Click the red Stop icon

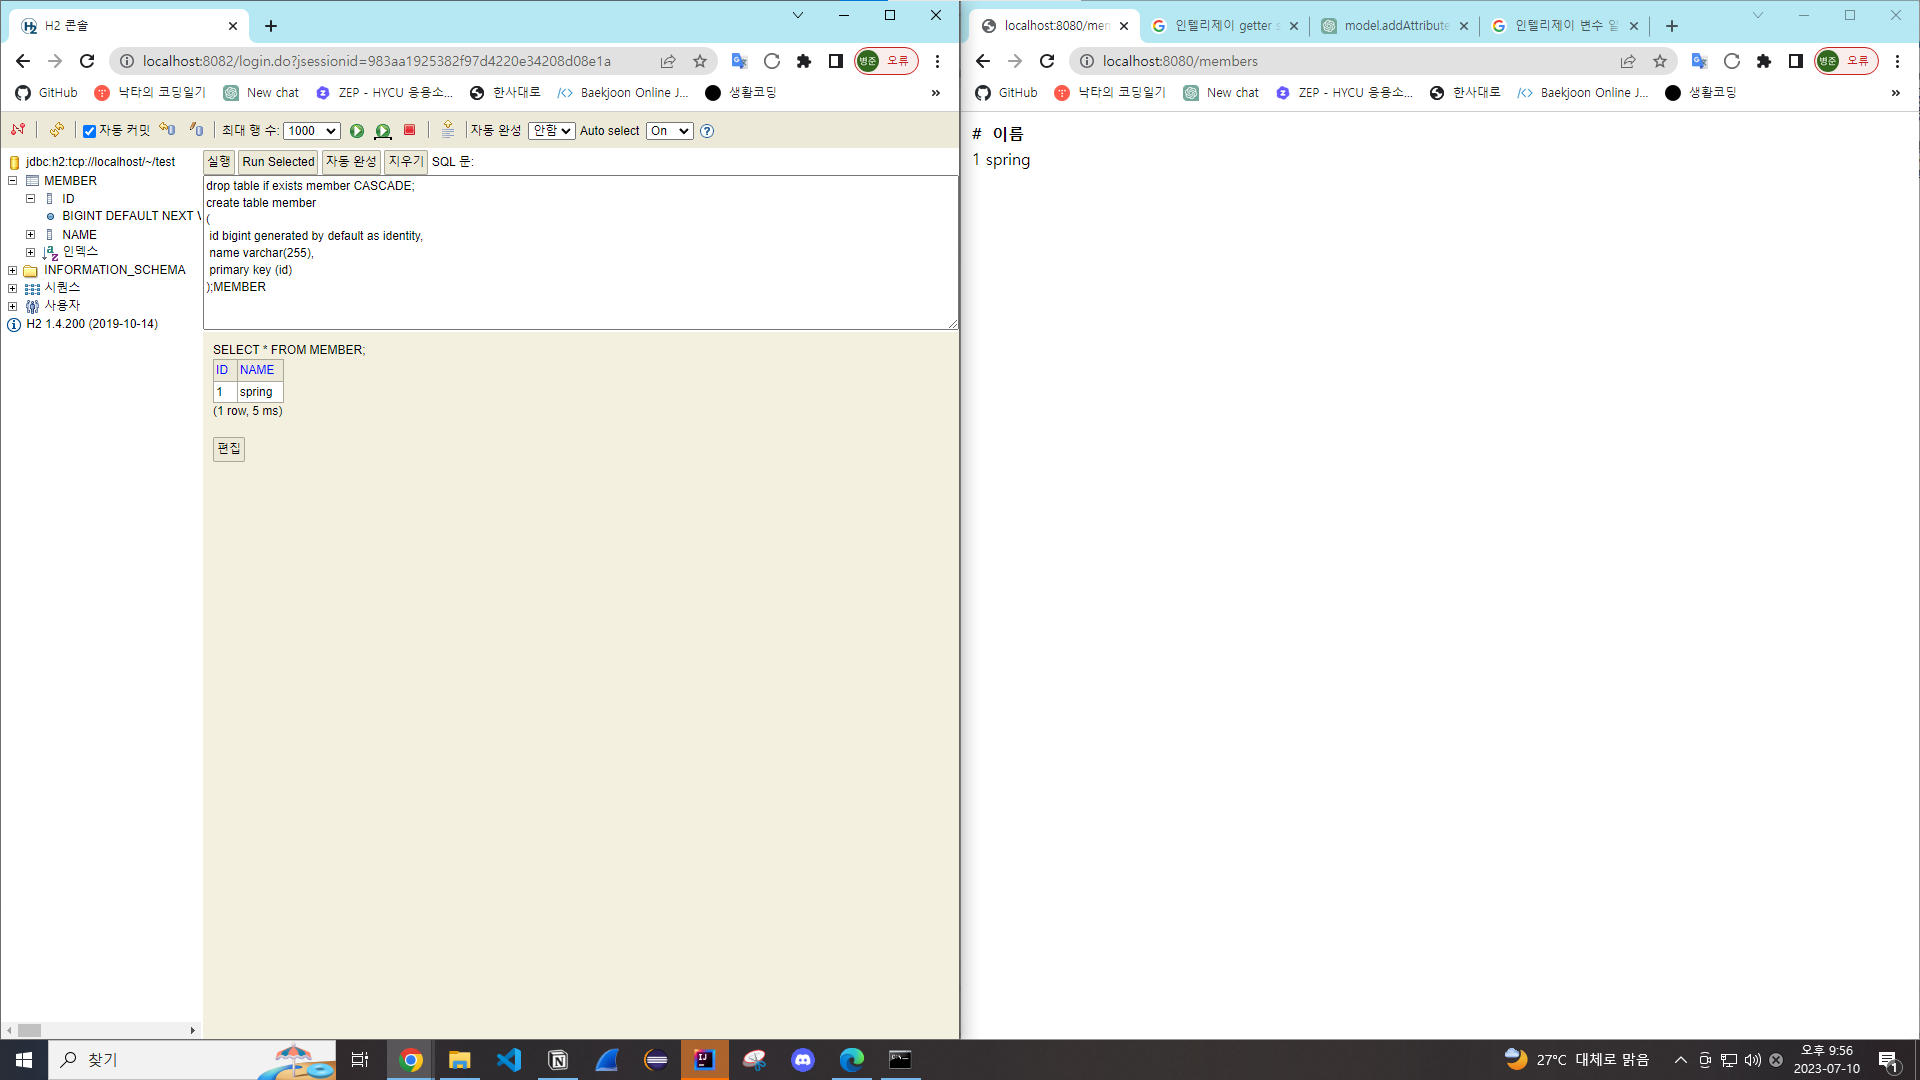tap(409, 130)
